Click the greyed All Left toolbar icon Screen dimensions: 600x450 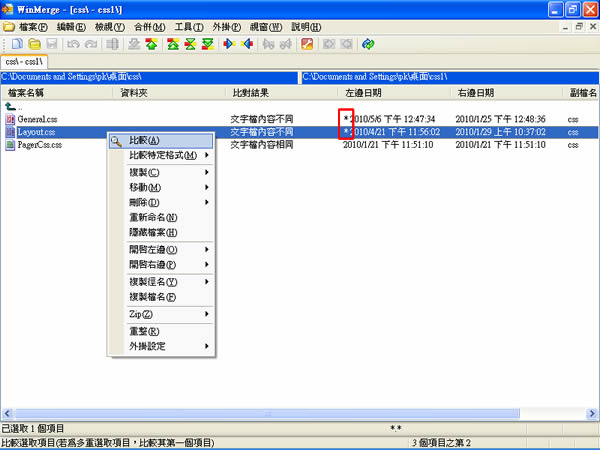point(286,44)
